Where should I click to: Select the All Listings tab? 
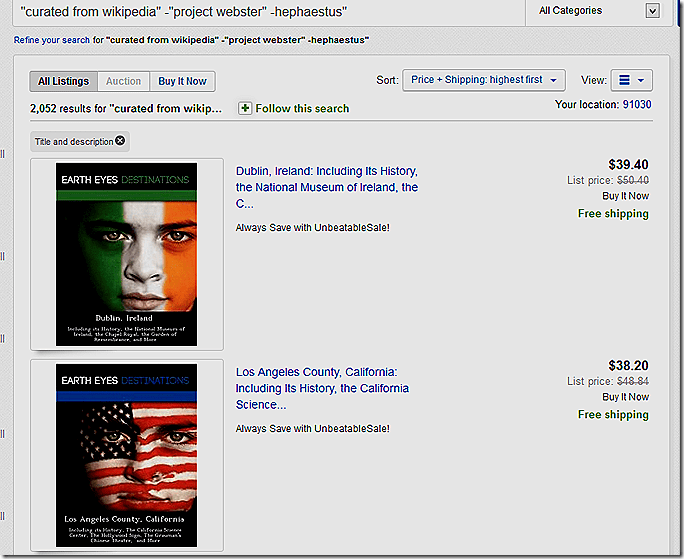click(x=64, y=81)
